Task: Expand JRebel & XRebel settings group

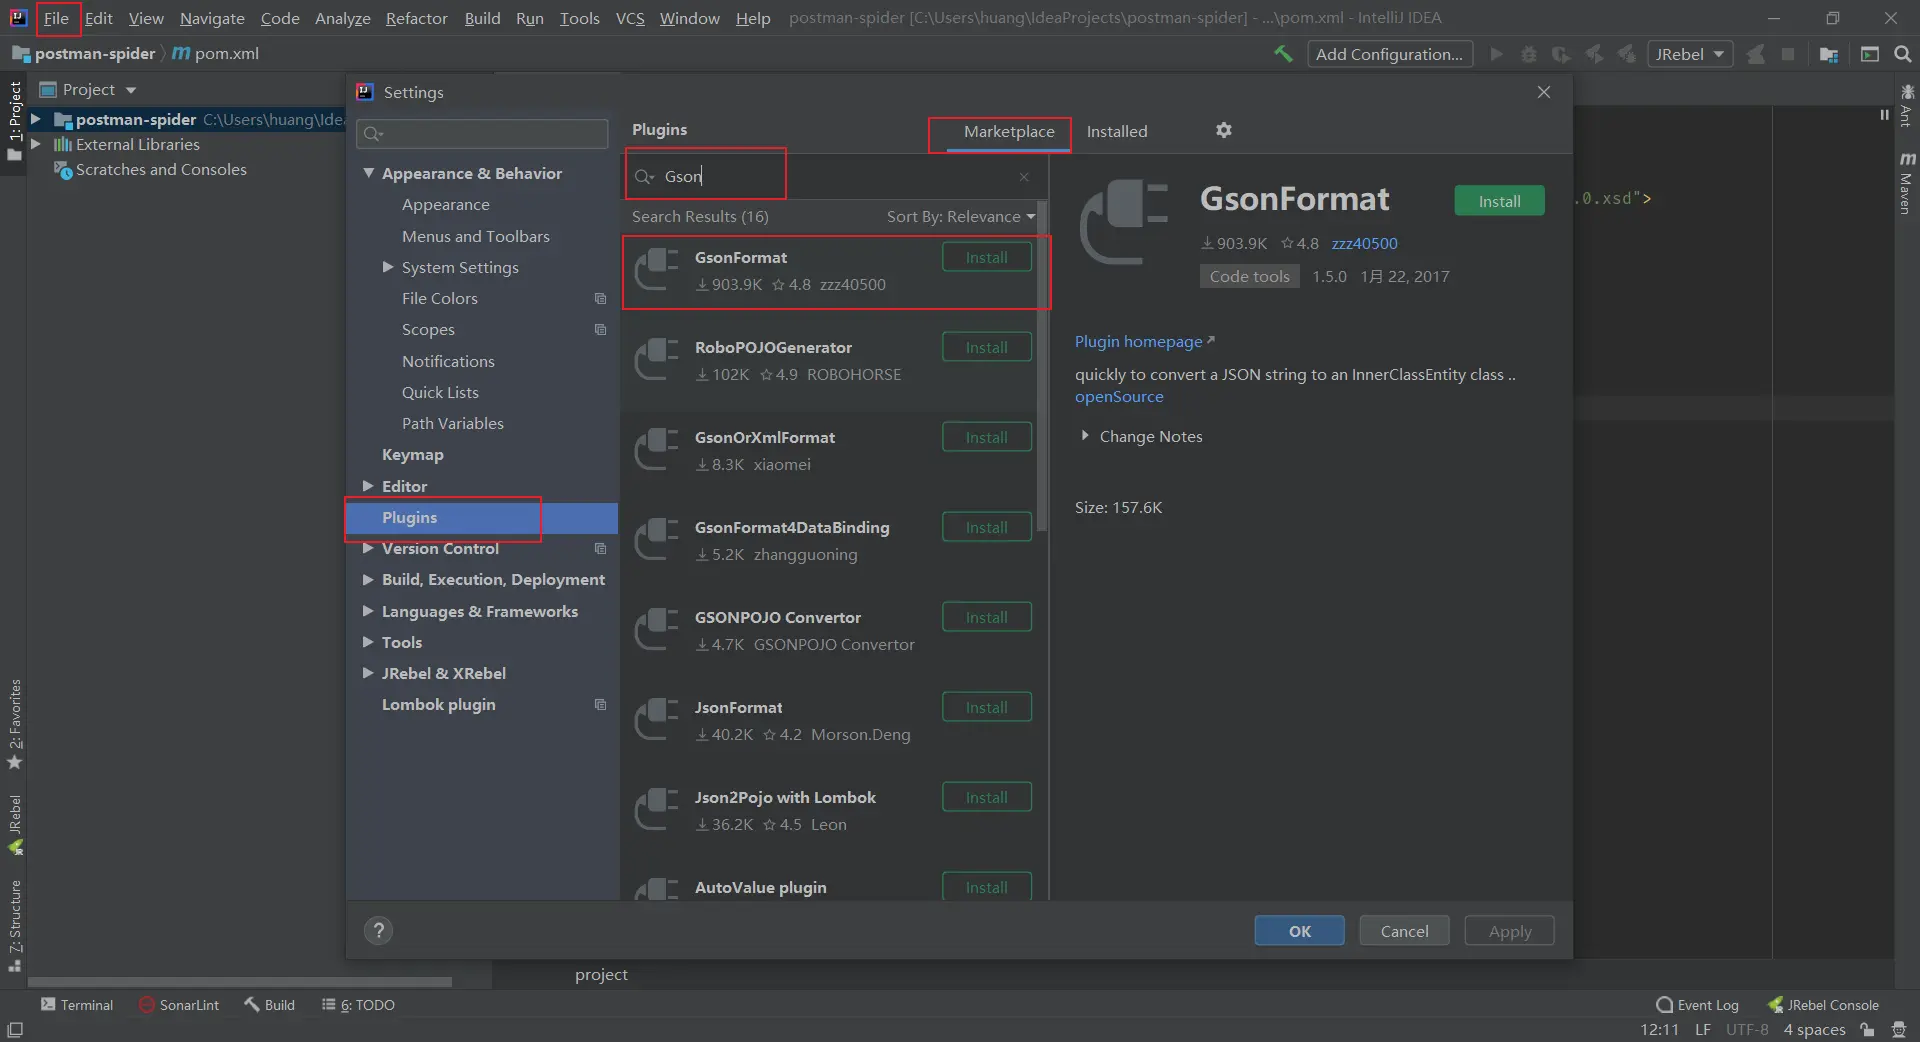Action: pos(368,673)
